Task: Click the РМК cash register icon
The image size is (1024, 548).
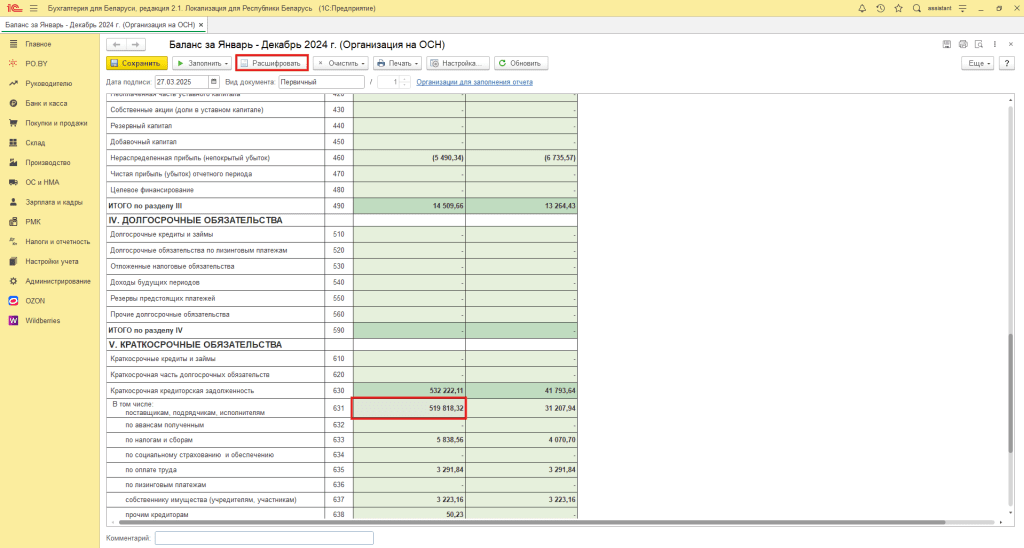Action: pos(13,221)
